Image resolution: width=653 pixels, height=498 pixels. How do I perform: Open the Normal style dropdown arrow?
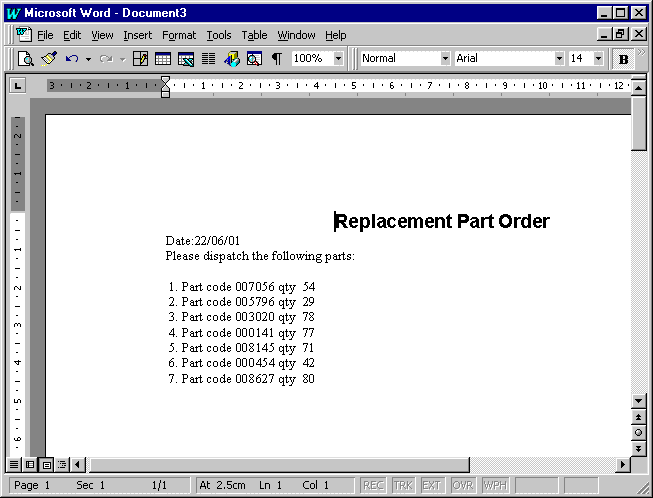coord(446,58)
